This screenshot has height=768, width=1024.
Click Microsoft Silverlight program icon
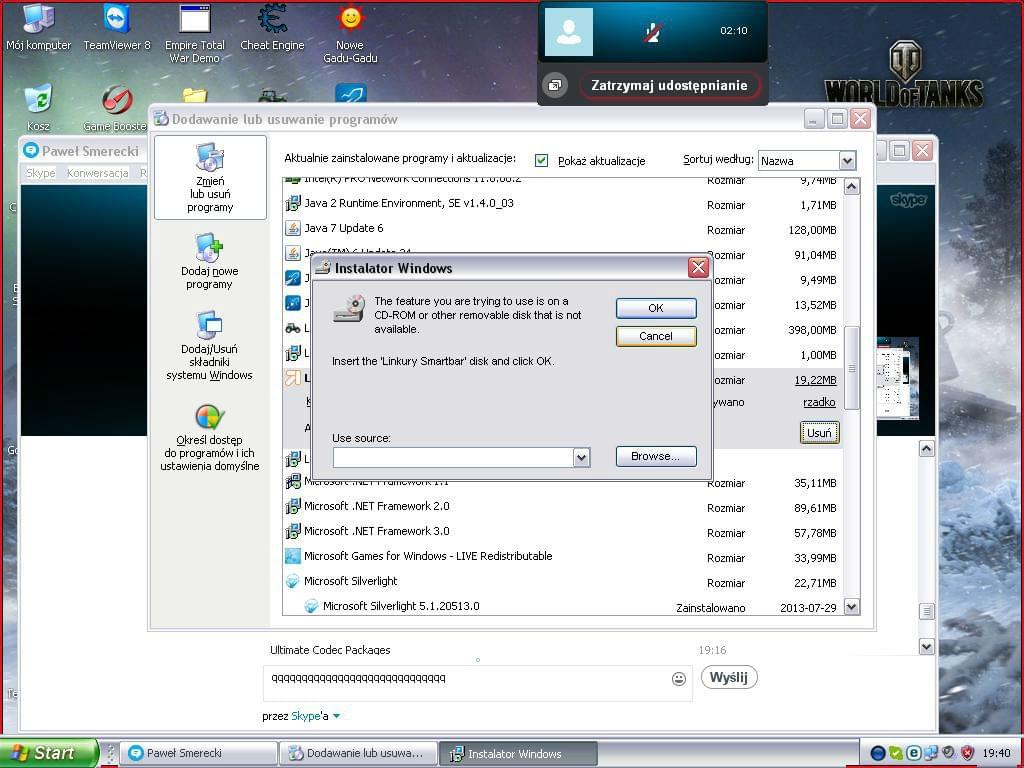[293, 581]
